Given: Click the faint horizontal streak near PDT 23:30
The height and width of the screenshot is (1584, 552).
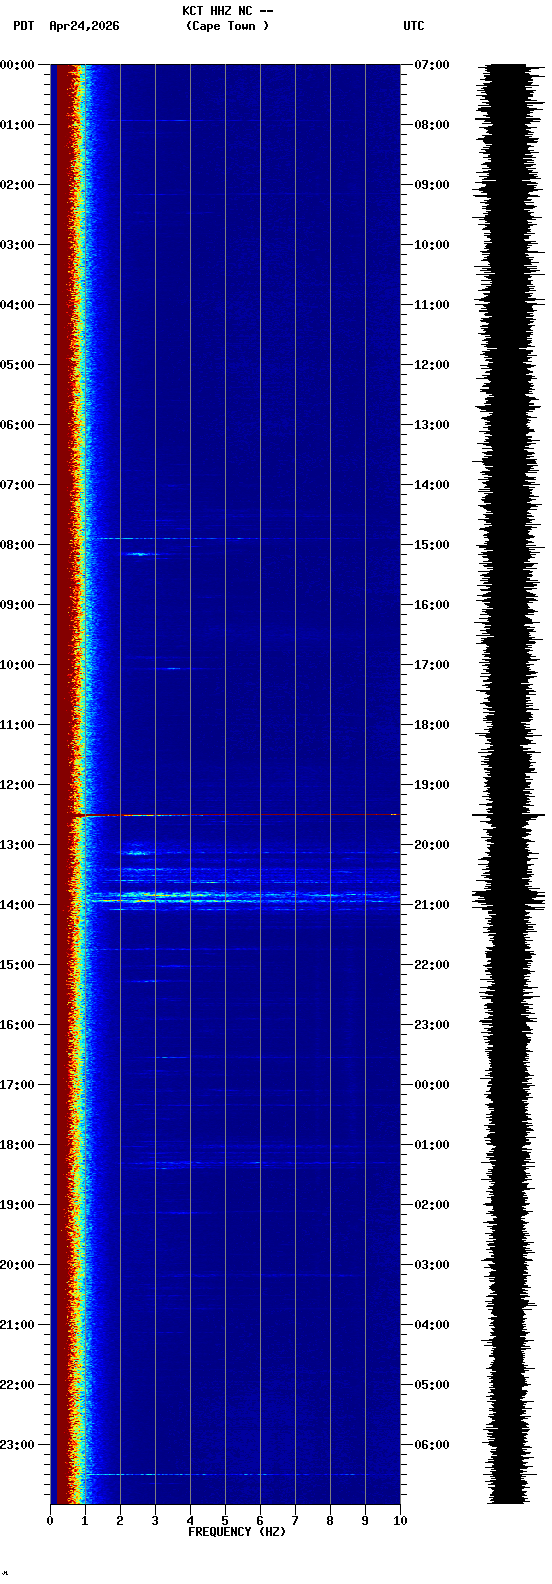Looking at the screenshot, I should pyautogui.click(x=240, y=1474).
